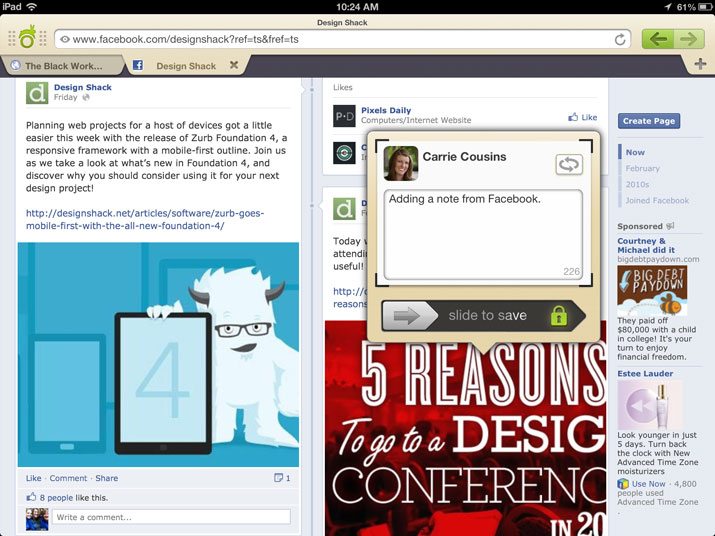Click the sync arrows icon in note popup
Screen dimensions: 715x536
569,164
